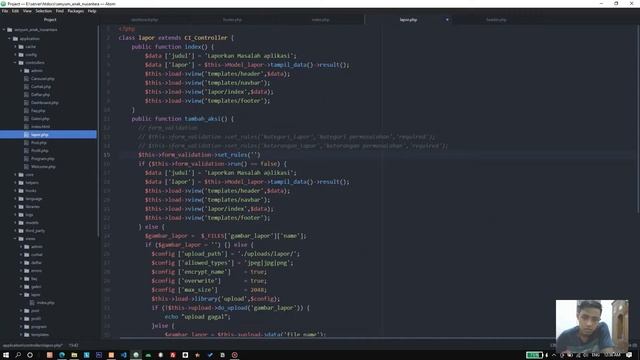Open Contak.php file icon in tree
640x360 pixels.
[x=27, y=87]
